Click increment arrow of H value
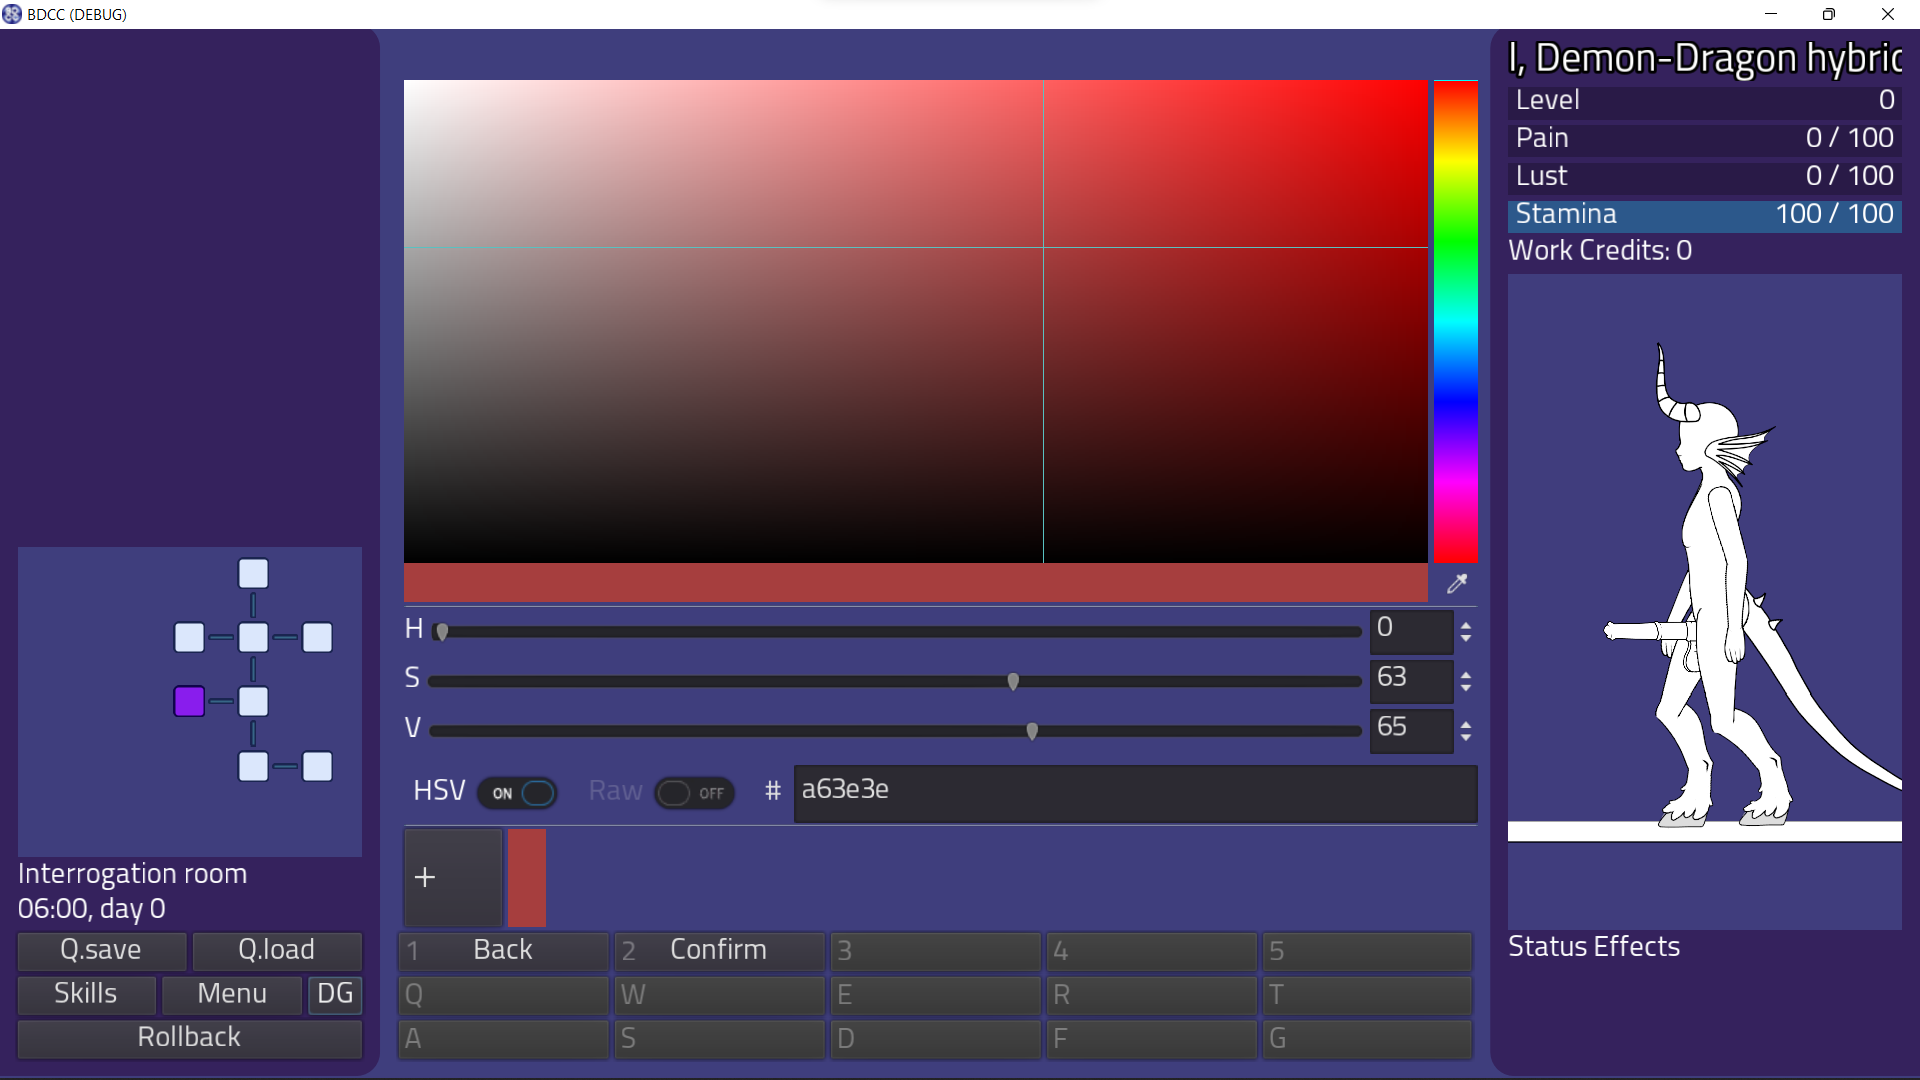Screen dimensions: 1920x1080 pyautogui.click(x=1466, y=626)
